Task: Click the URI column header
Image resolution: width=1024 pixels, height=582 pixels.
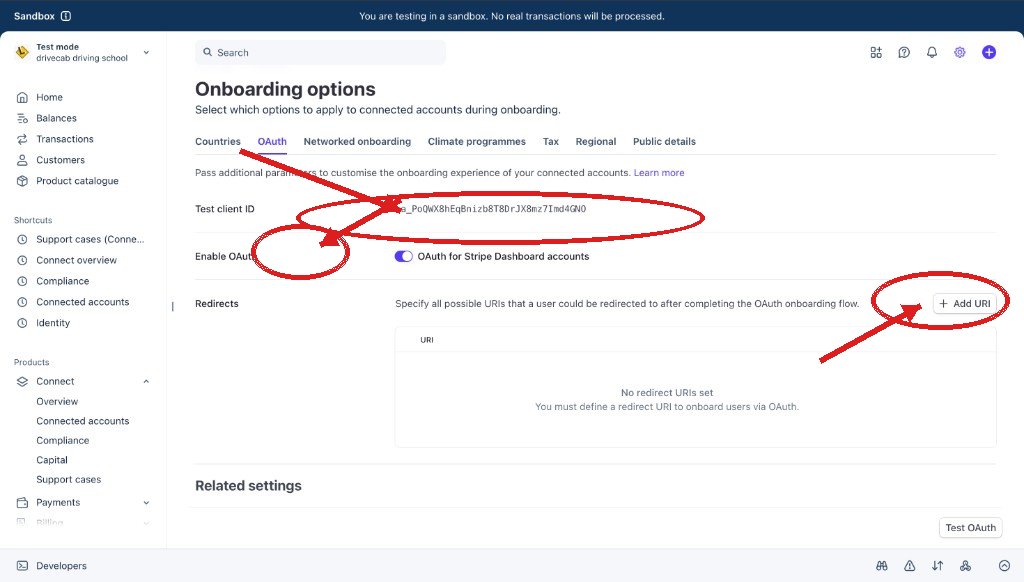Action: pos(426,340)
